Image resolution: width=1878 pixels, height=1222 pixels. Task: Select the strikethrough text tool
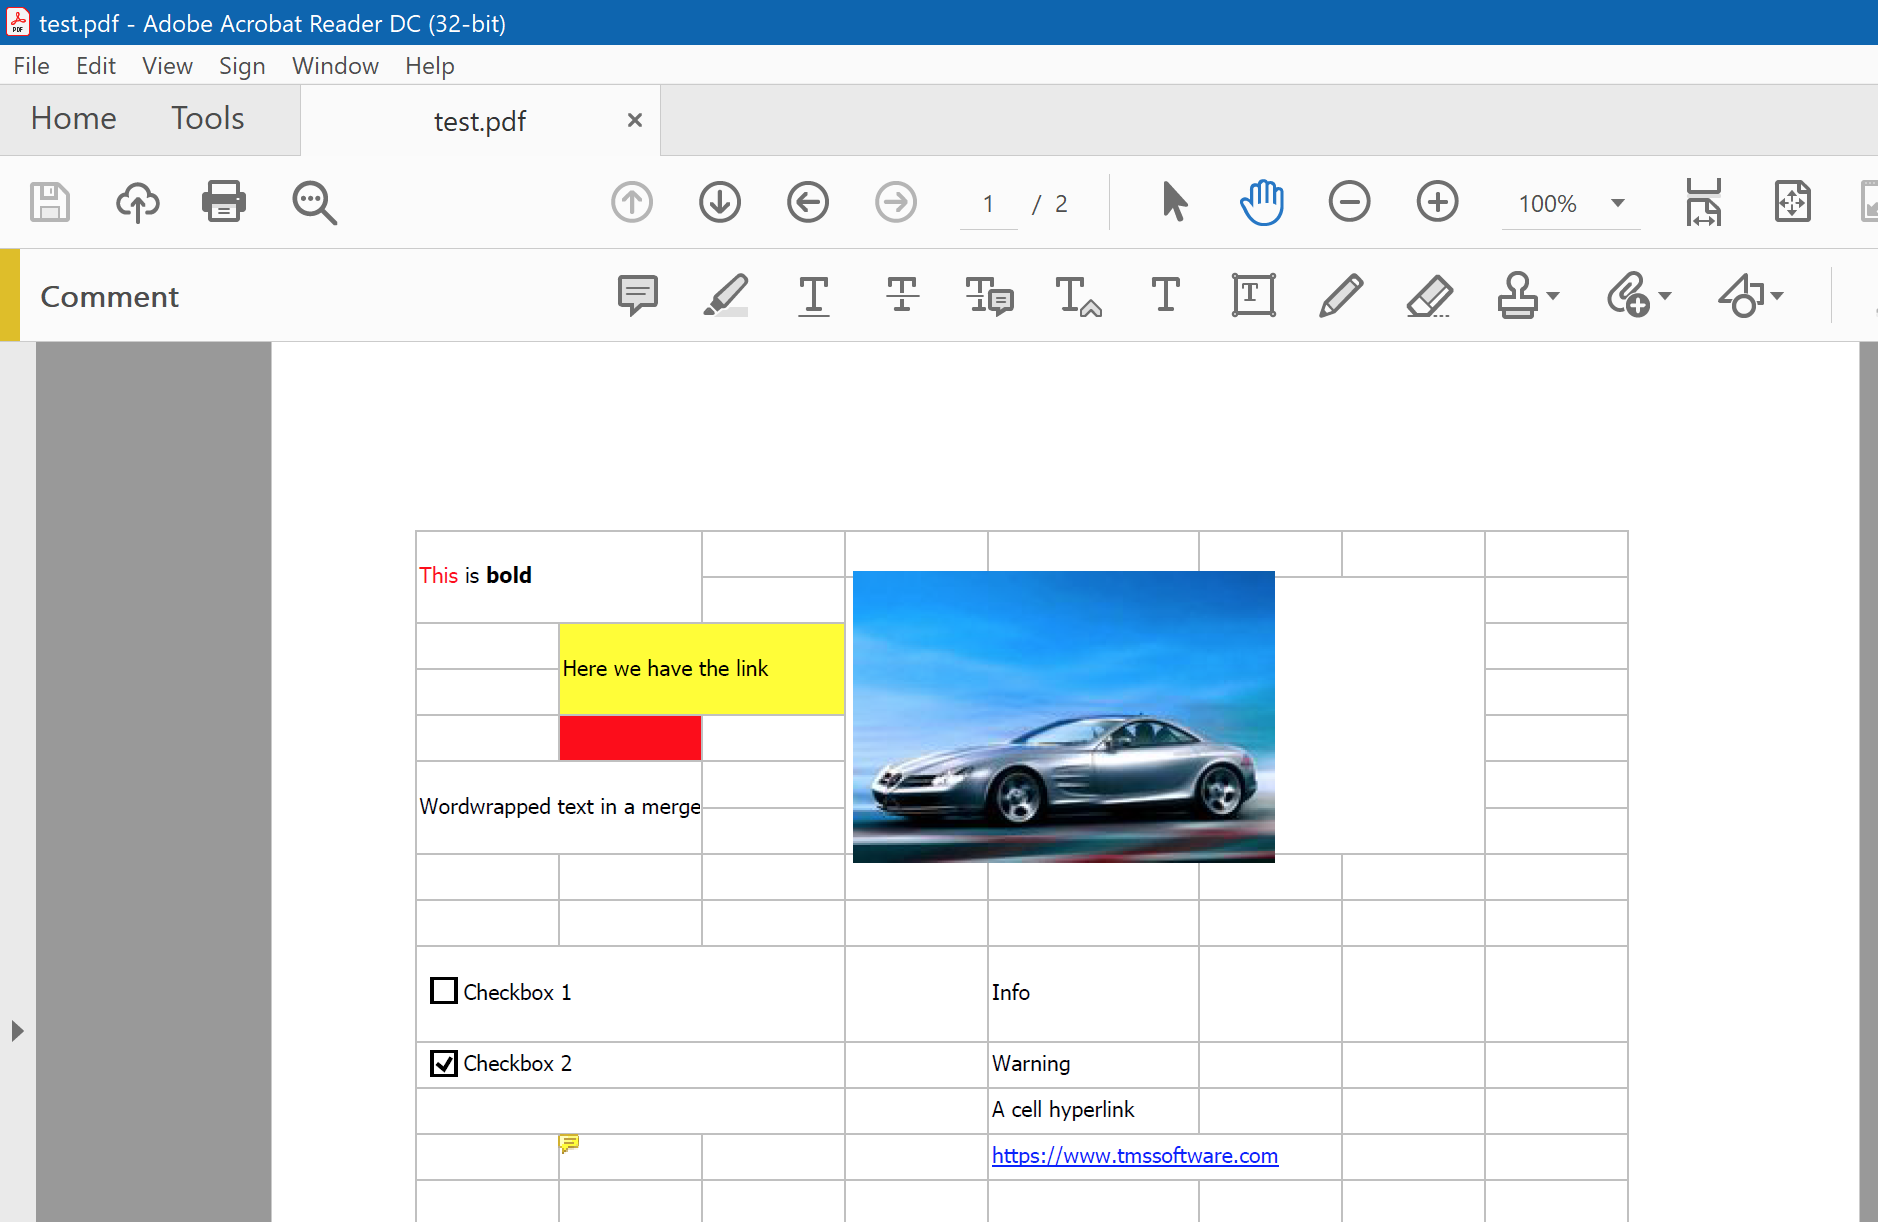(901, 295)
